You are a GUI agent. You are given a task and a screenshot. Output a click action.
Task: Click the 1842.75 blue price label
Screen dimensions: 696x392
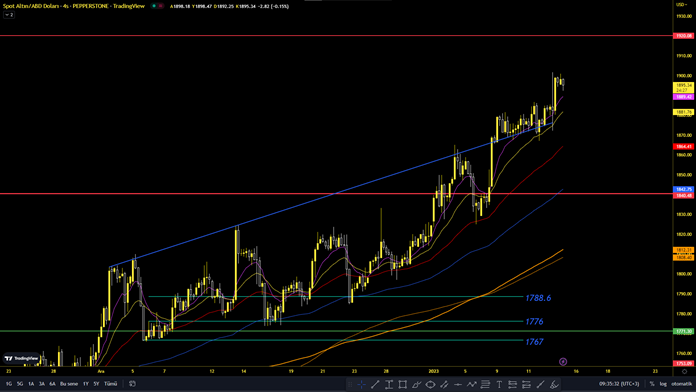[683, 190]
